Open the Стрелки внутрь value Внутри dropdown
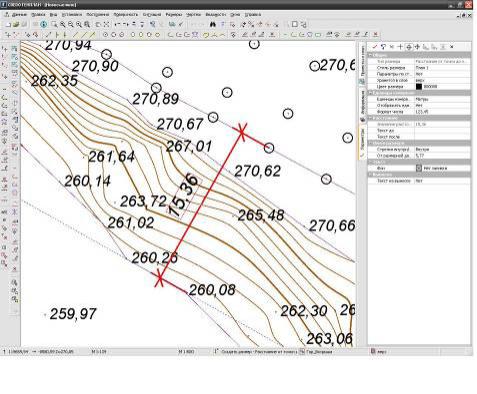Screen dimensions: 477x394 pyautogui.click(x=443, y=149)
